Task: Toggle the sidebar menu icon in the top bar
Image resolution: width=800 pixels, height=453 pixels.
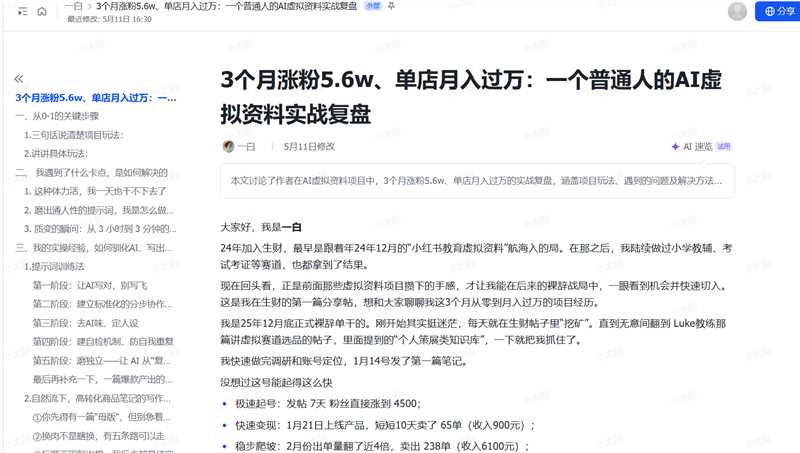Action: click(x=22, y=11)
